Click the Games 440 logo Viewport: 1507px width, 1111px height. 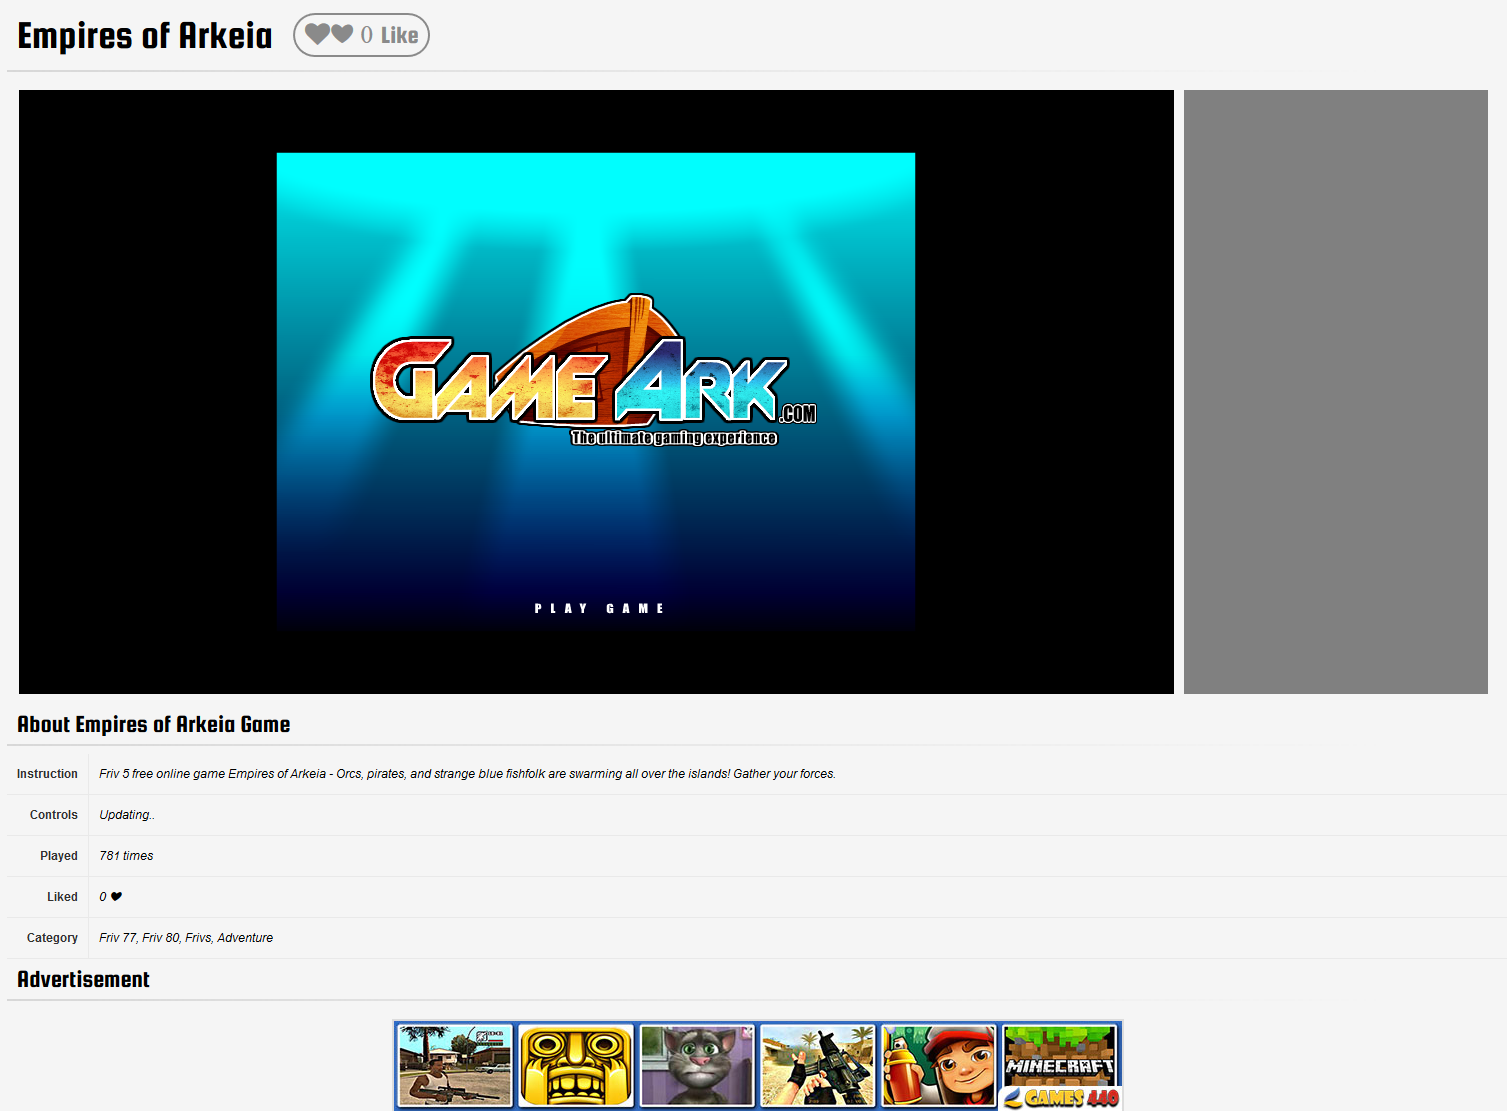[1060, 1098]
